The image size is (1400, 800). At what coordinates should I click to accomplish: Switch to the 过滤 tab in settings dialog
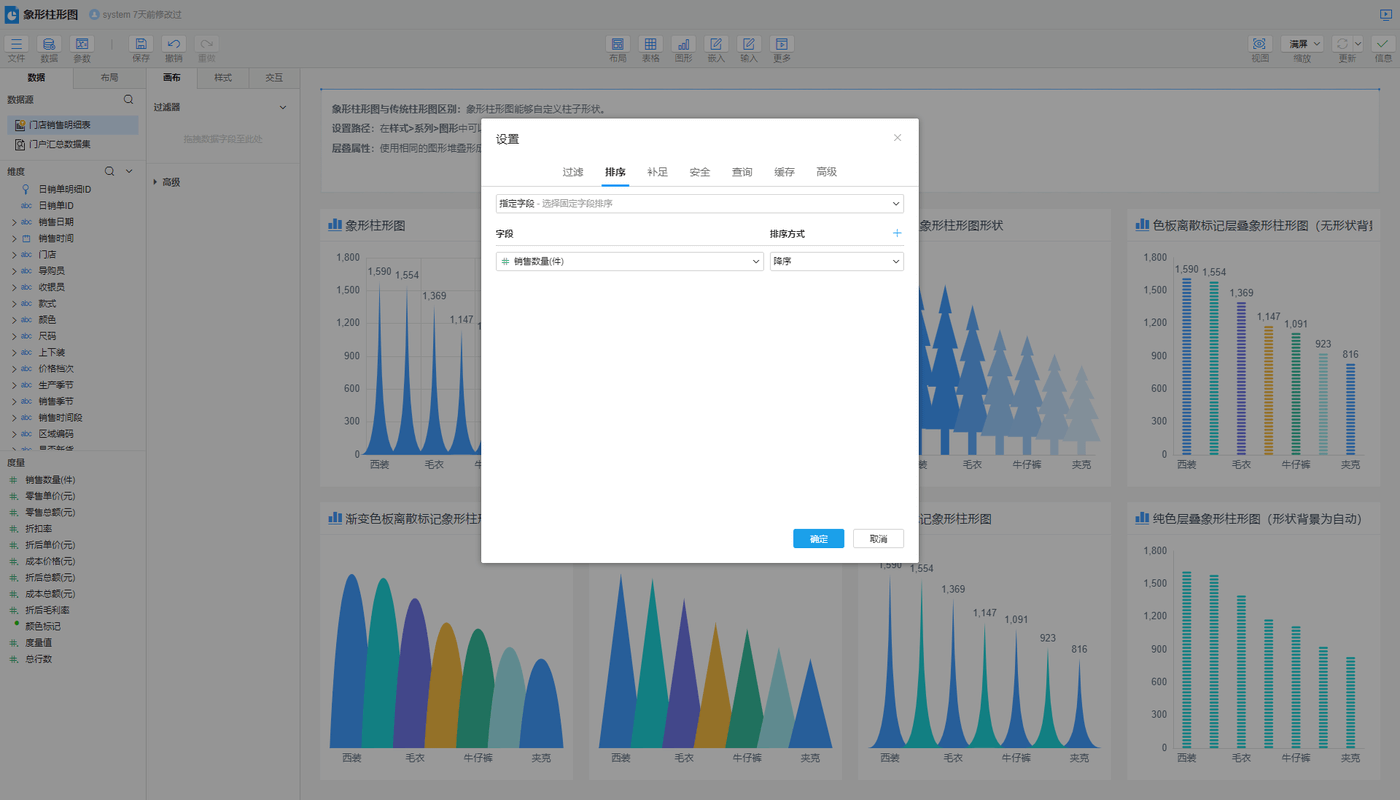pyautogui.click(x=572, y=172)
